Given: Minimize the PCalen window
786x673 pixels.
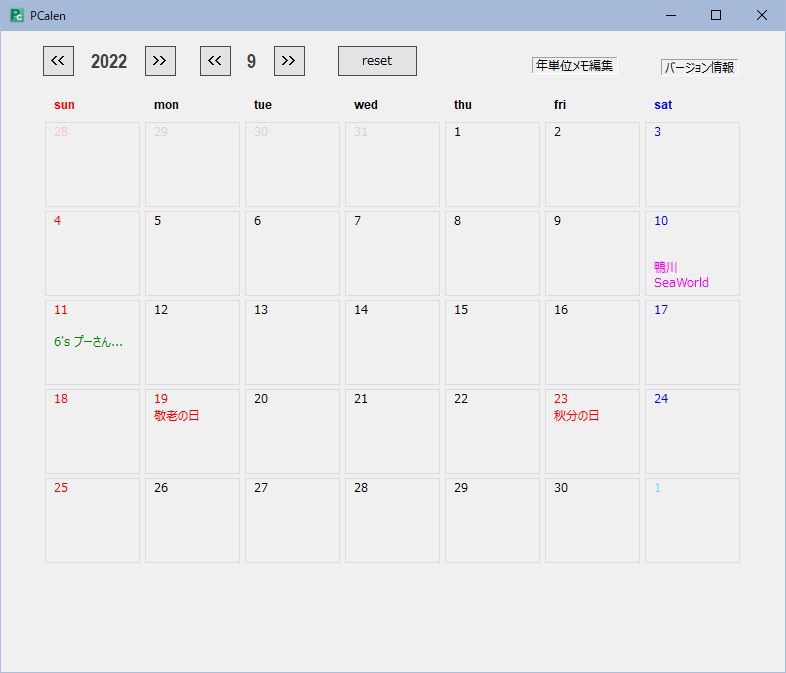Looking at the screenshot, I should tap(671, 16).
